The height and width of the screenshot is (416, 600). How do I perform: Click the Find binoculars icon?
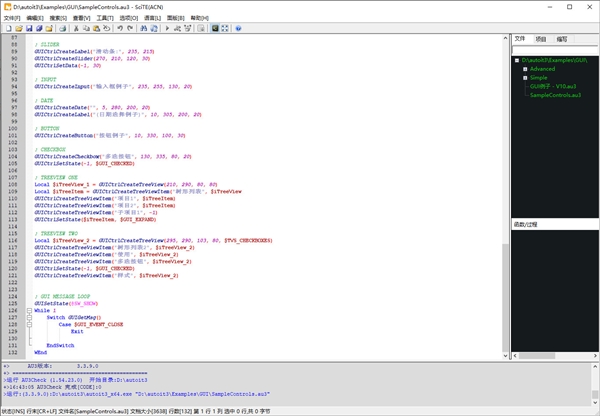(x=146, y=29)
